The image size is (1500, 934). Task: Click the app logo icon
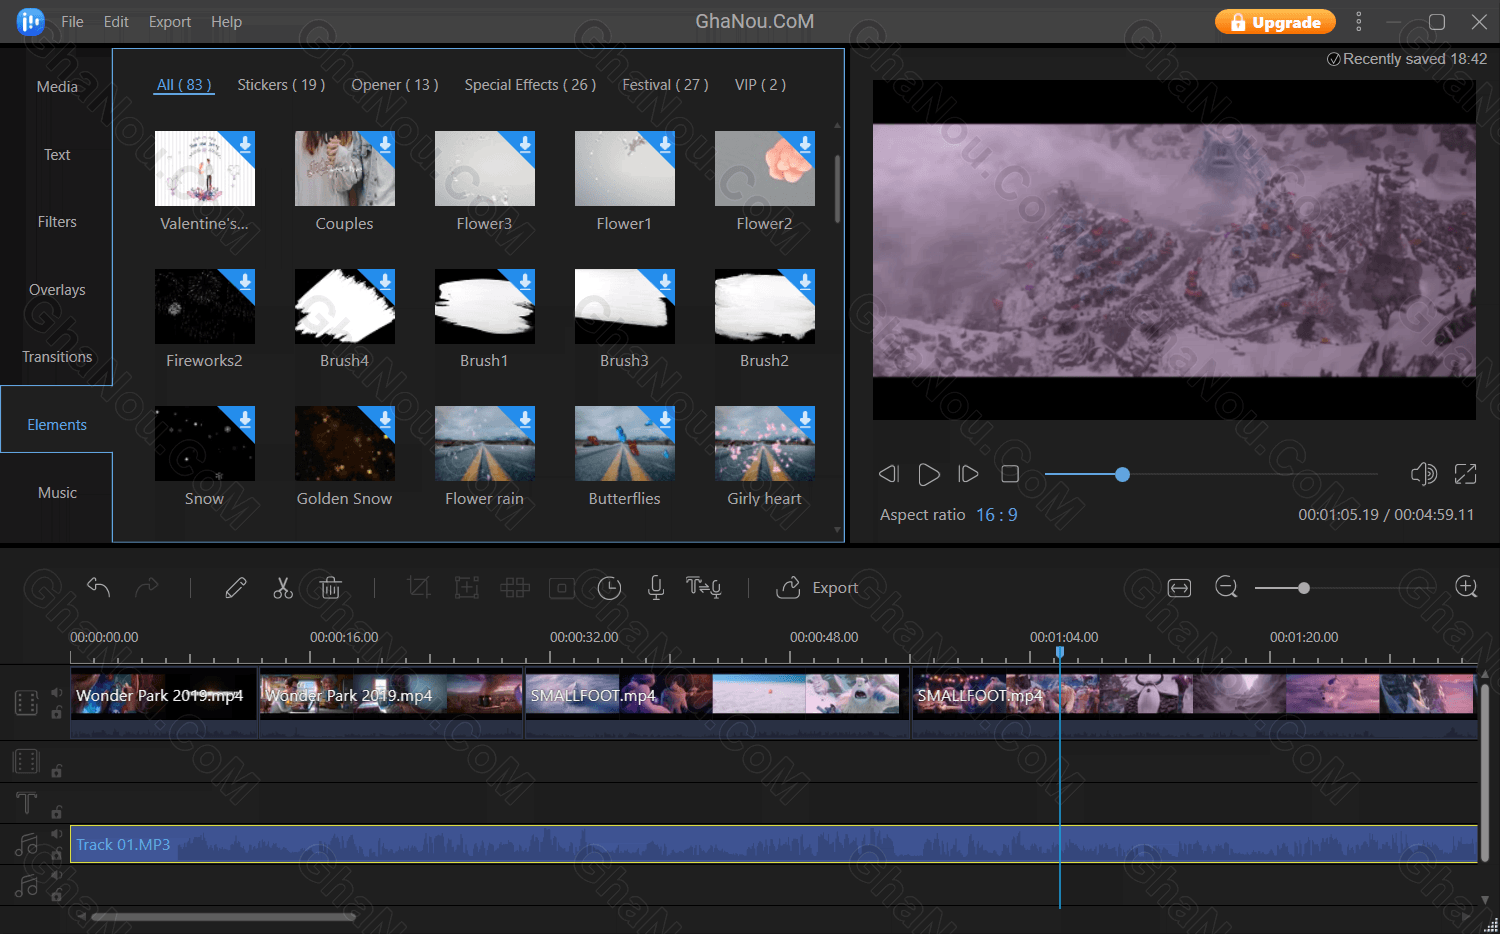(x=31, y=21)
